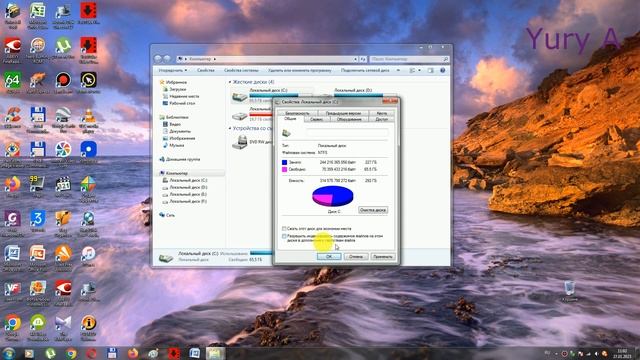The width and height of the screenshot is (640, 360).
Task: Open the Firefox desktop shortcut
Action: pos(12,184)
